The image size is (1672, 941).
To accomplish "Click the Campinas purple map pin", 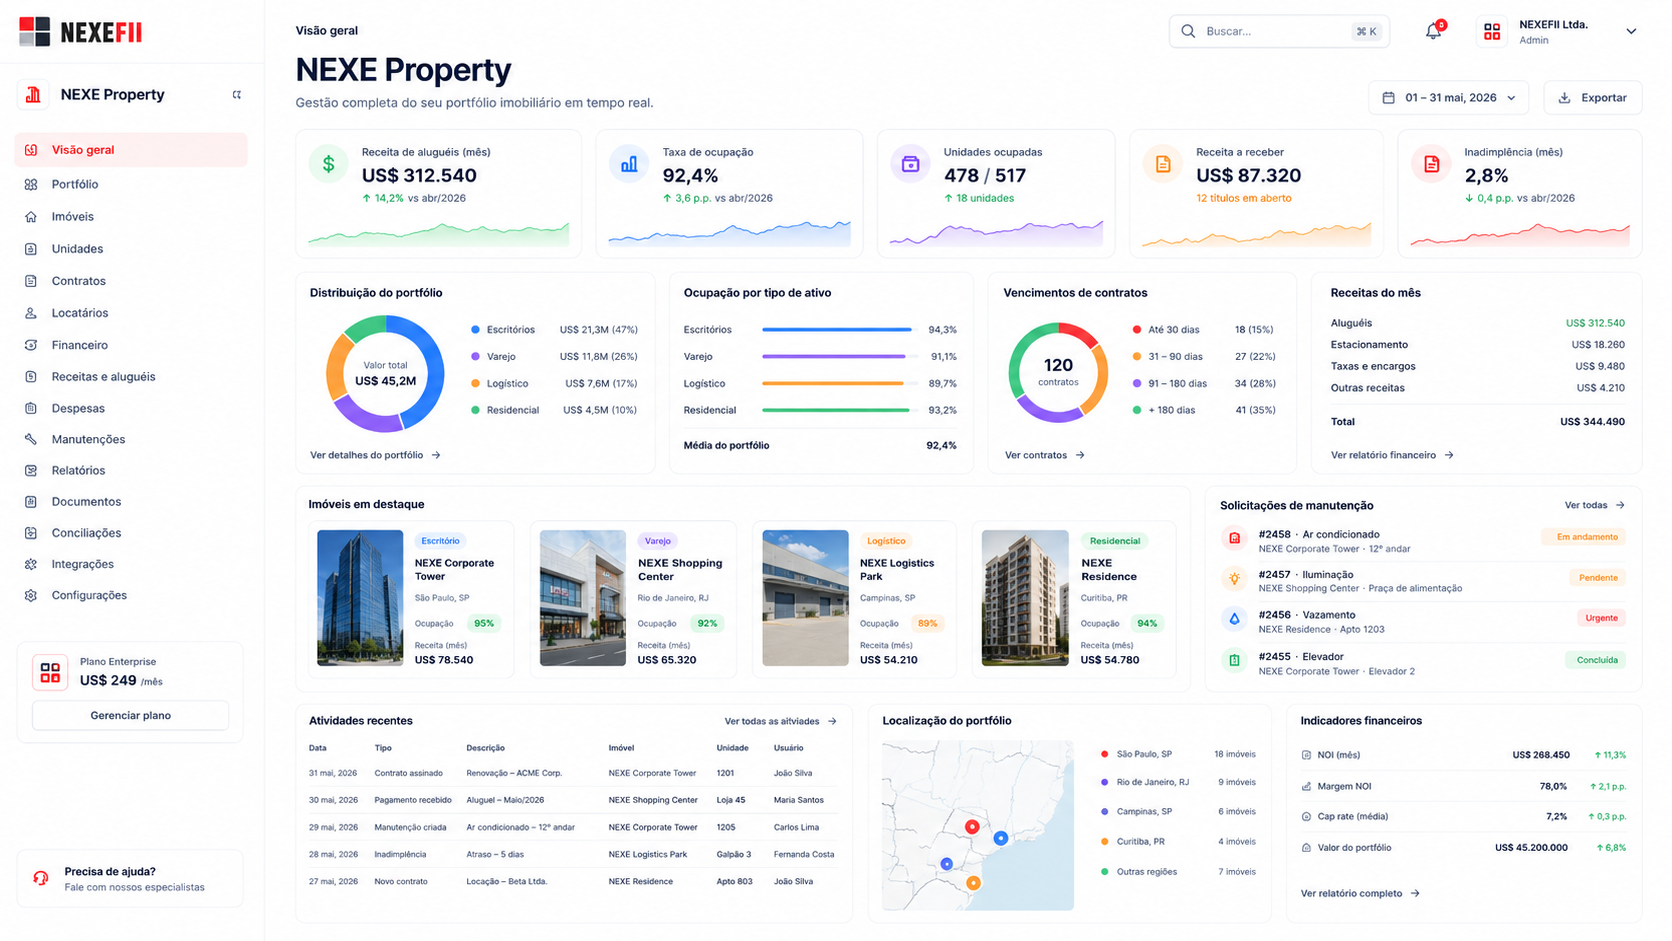I will [x=946, y=863].
